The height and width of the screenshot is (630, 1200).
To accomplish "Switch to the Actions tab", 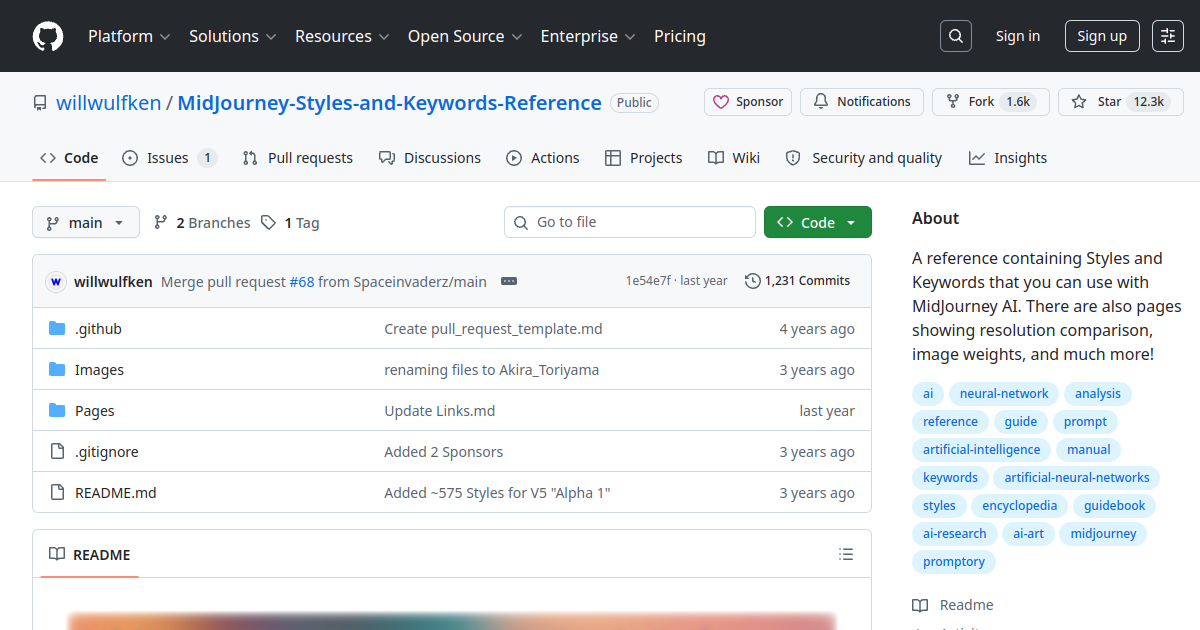I will coord(543,158).
